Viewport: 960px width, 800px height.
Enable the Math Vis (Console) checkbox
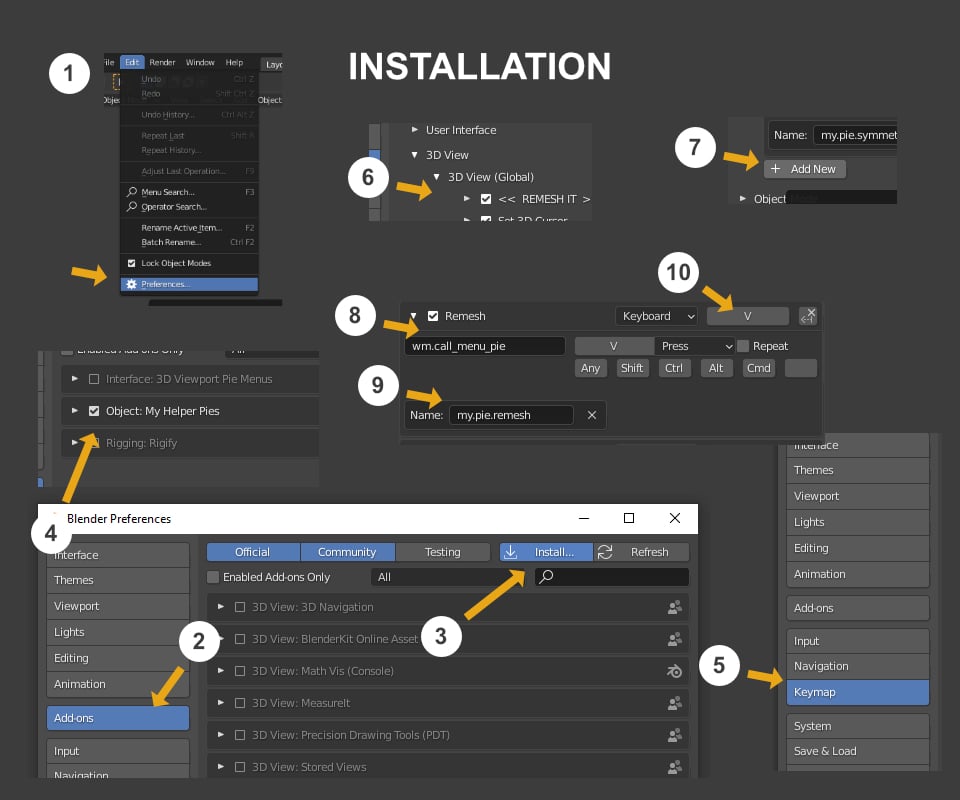[x=240, y=671]
